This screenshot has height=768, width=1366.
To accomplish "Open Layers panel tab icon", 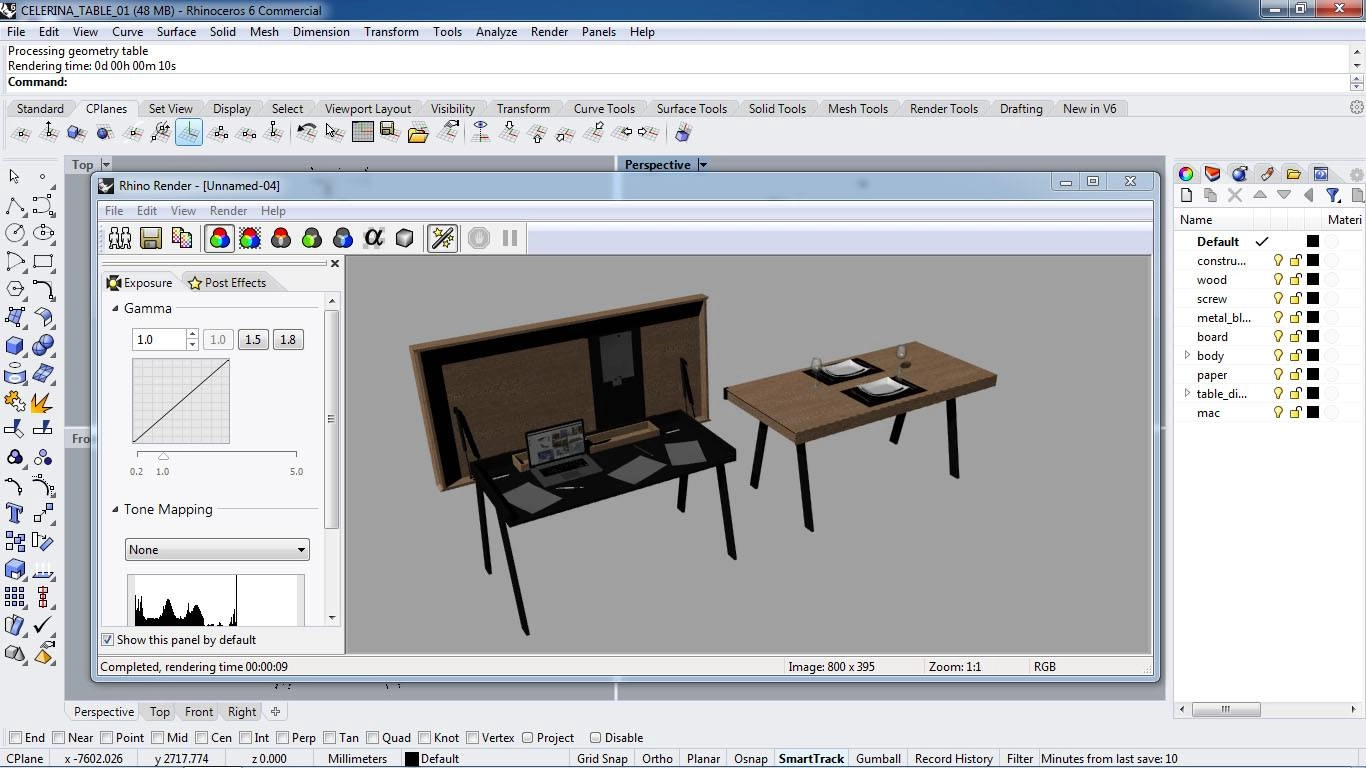I will tap(1212, 173).
